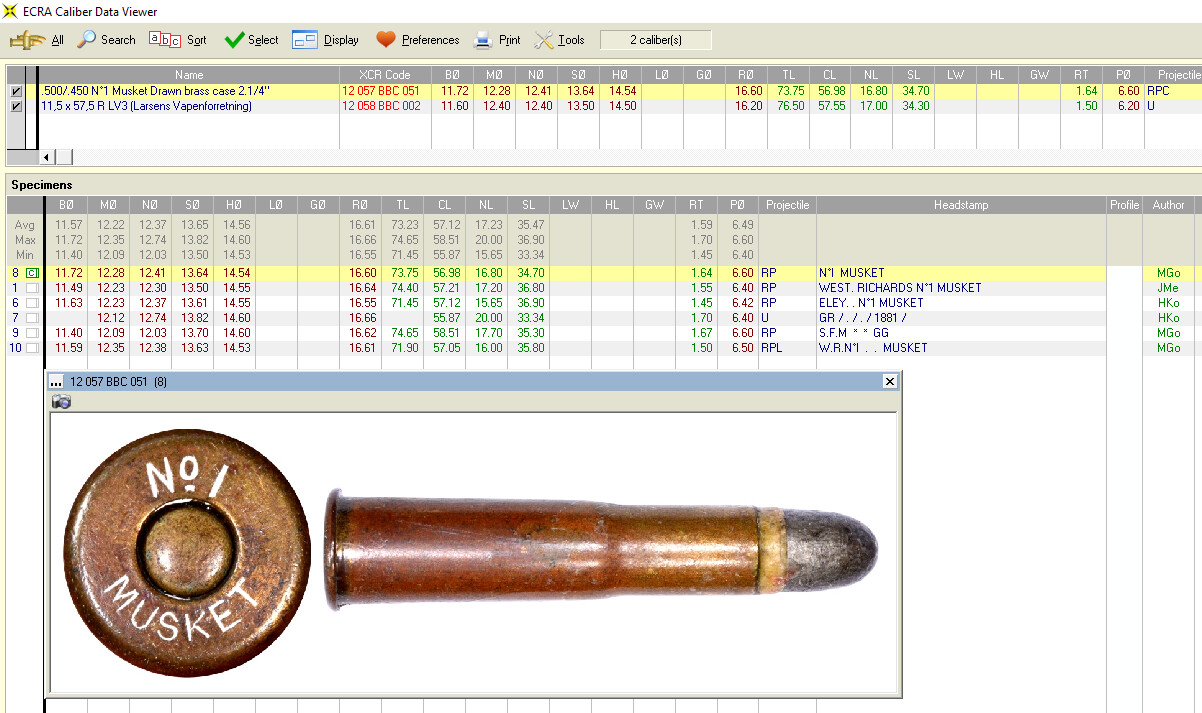
Task: Uncheck the 11,5 x 57,5 R LV3 checkbox
Action: point(15,106)
